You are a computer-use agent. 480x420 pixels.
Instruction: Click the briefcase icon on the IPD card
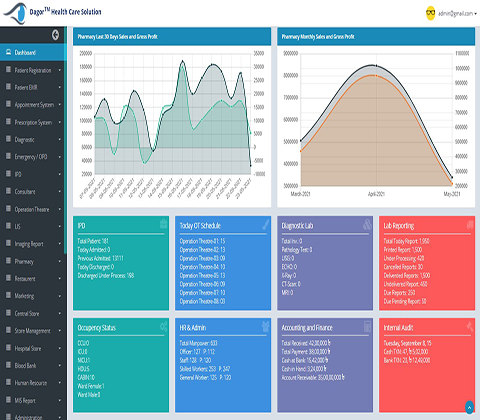click(163, 224)
